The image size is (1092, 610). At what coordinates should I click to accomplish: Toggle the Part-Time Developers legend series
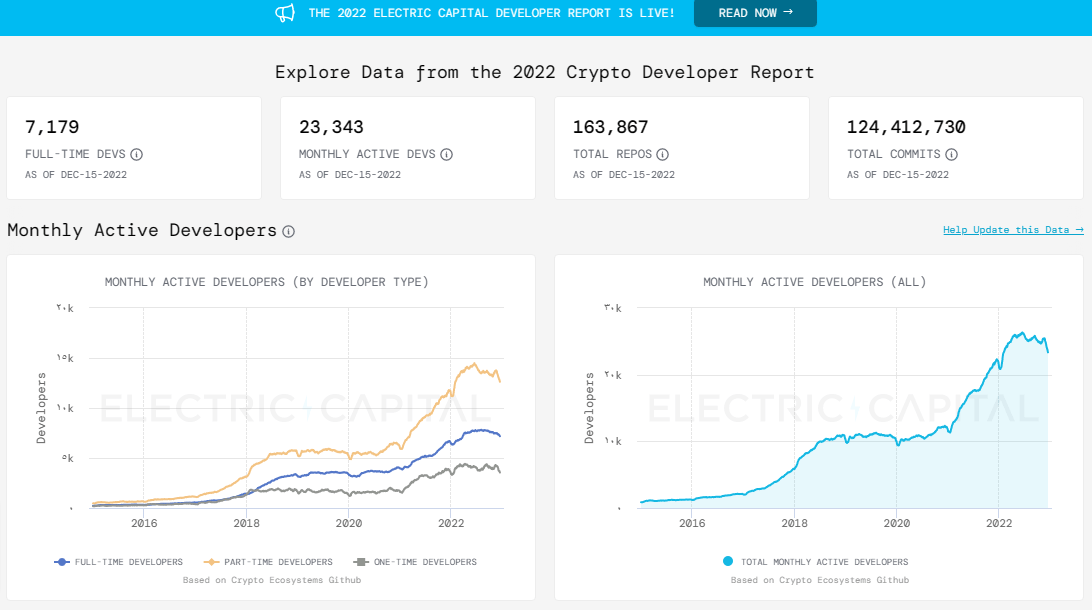tap(268, 562)
